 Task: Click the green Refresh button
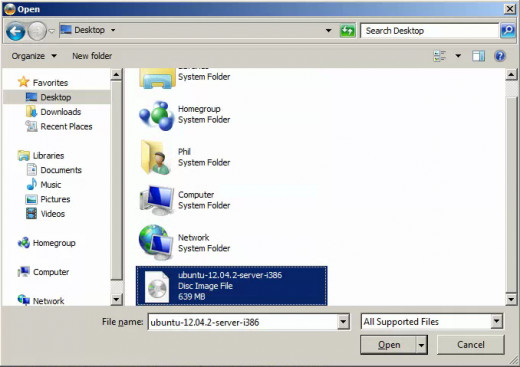347,31
